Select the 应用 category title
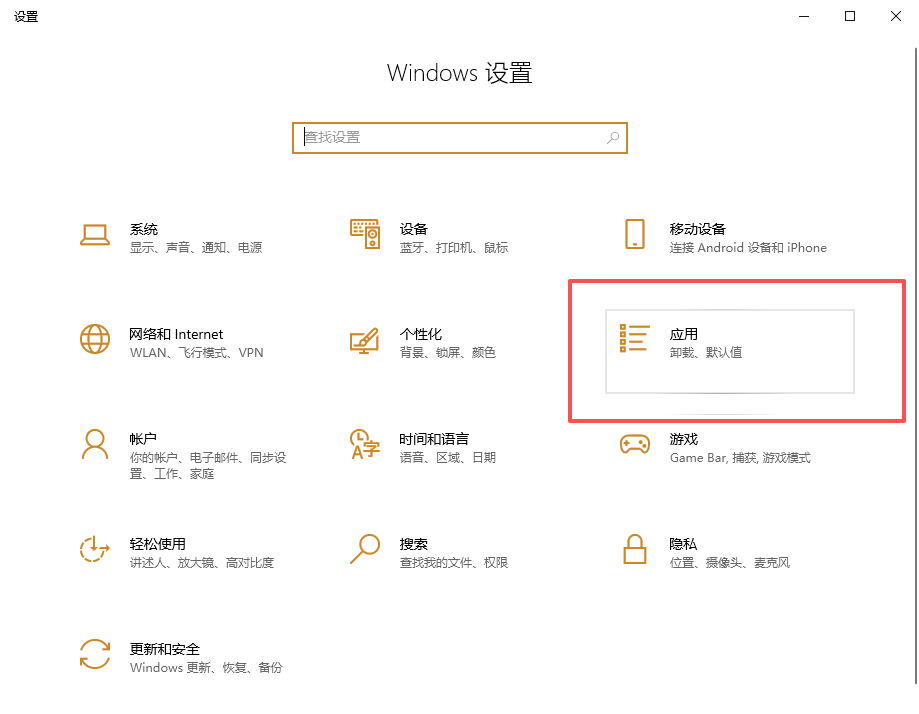This screenshot has width=919, height=714. coord(683,334)
